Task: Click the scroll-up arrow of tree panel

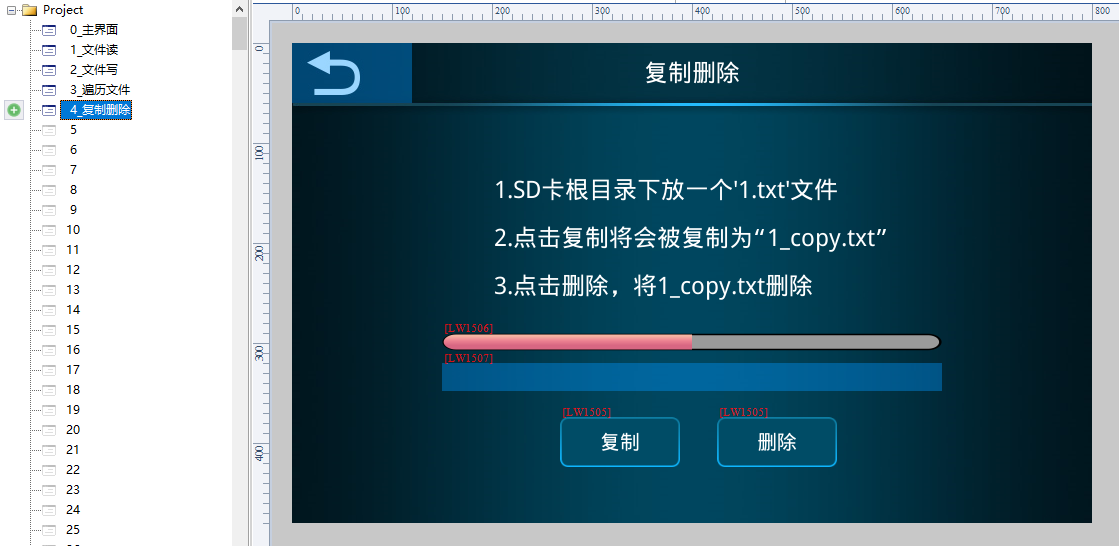Action: (239, 9)
